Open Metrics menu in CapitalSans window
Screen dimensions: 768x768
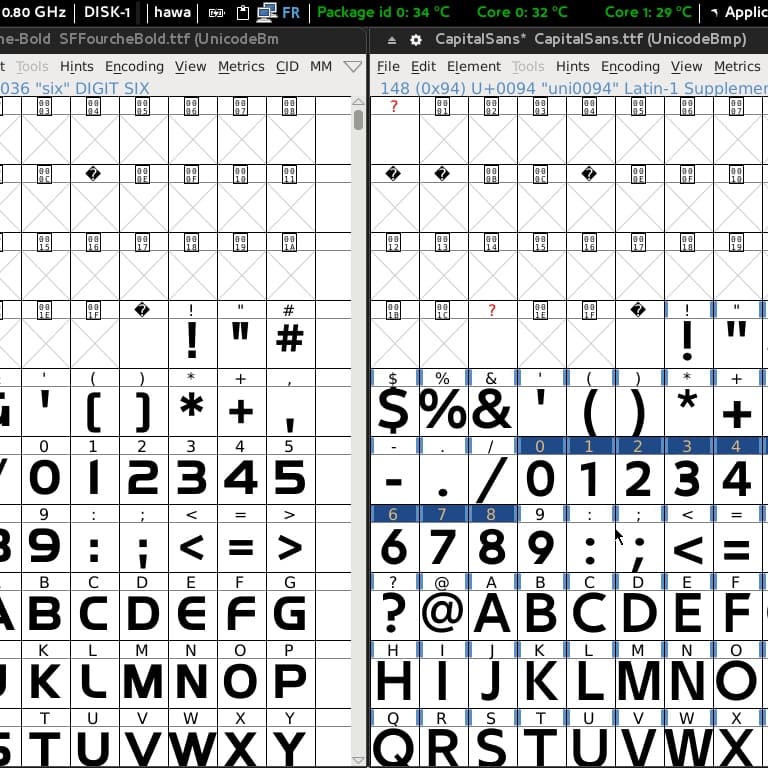click(x=737, y=66)
